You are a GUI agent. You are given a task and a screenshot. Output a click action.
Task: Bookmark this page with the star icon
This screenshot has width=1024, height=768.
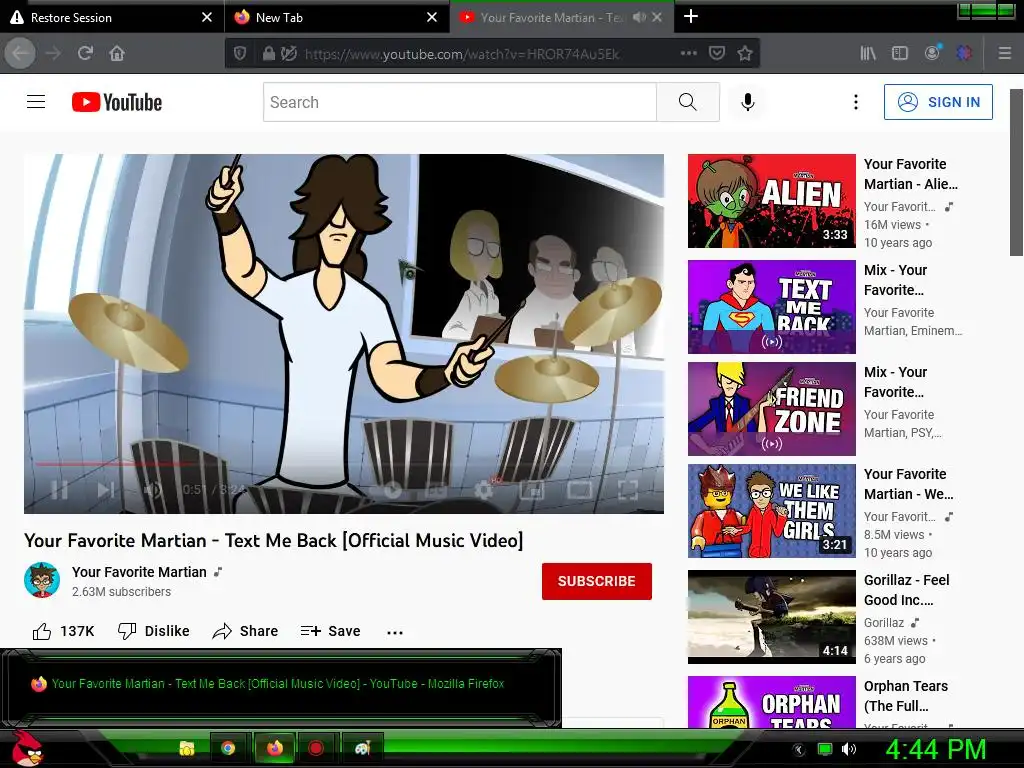coord(744,53)
